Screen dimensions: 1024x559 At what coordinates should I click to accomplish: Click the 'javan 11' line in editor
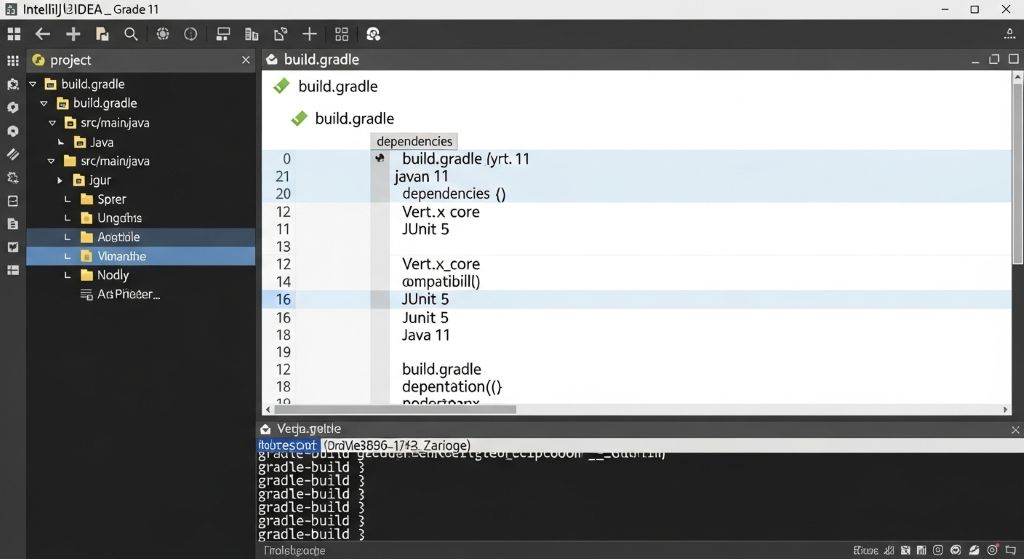pos(421,176)
